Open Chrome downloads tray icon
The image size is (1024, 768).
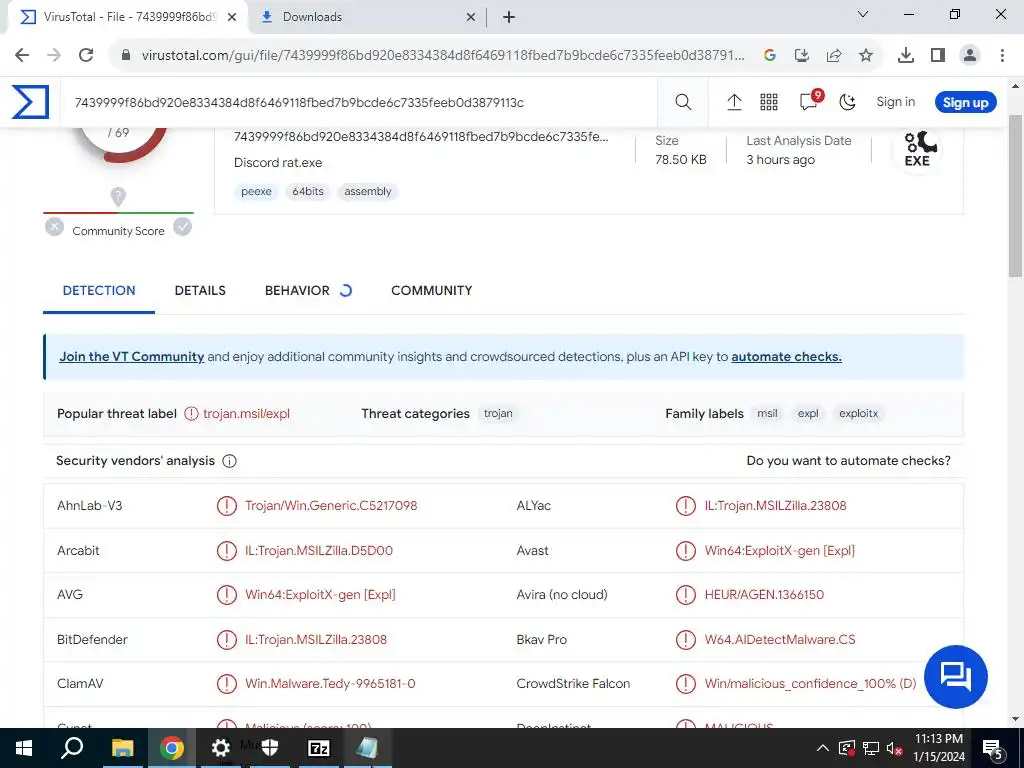click(906, 56)
